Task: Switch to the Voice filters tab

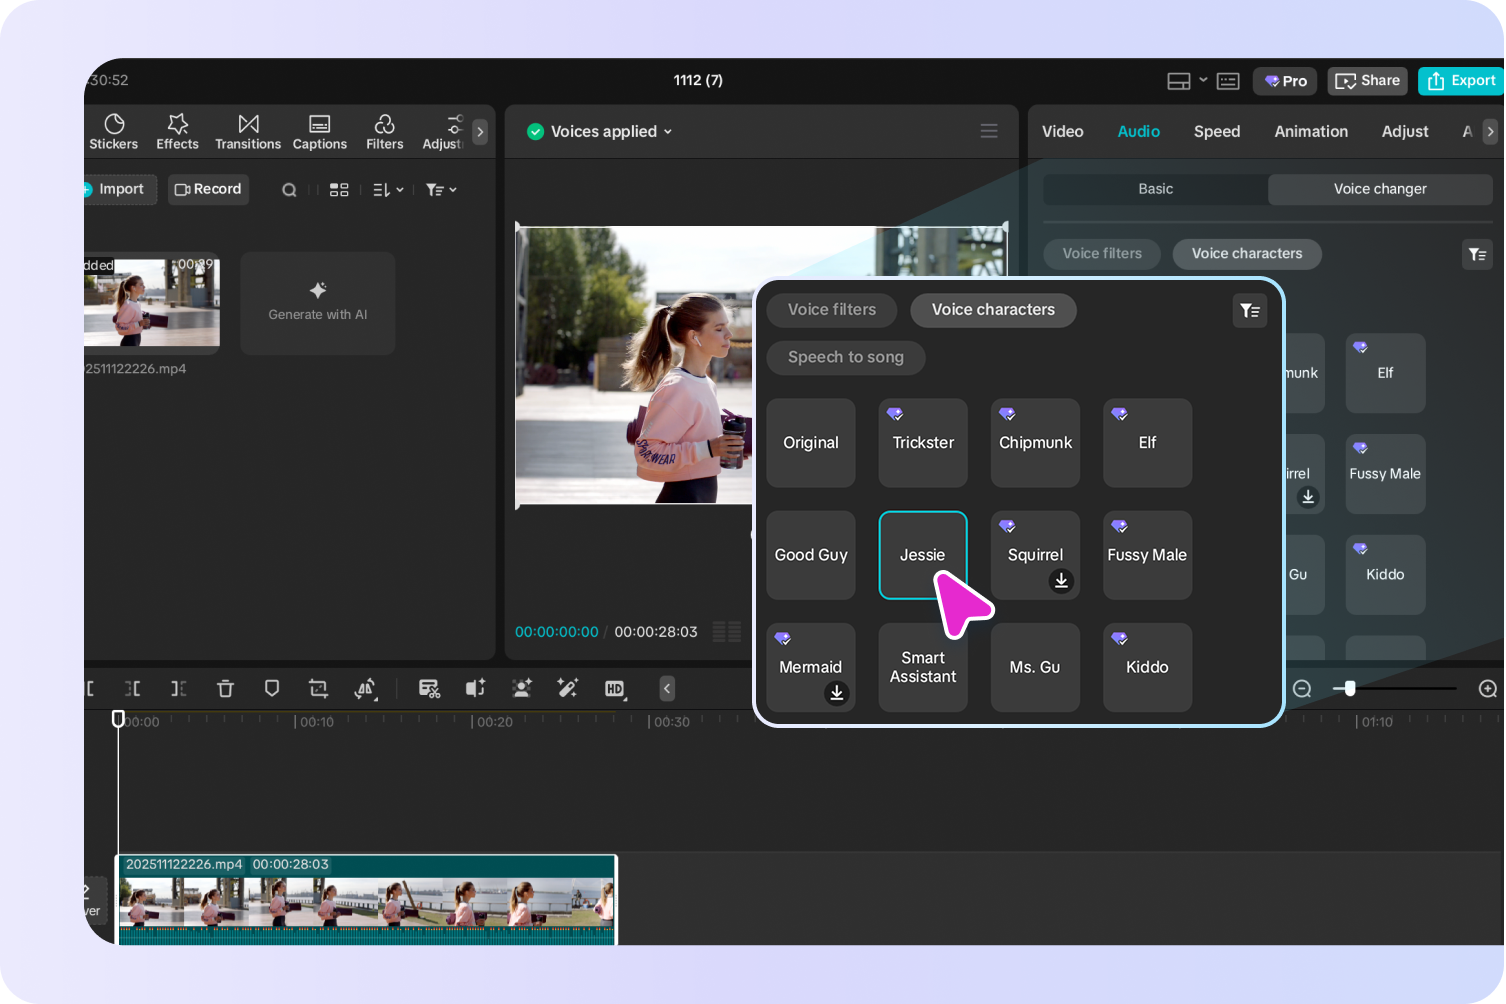Action: point(831,310)
